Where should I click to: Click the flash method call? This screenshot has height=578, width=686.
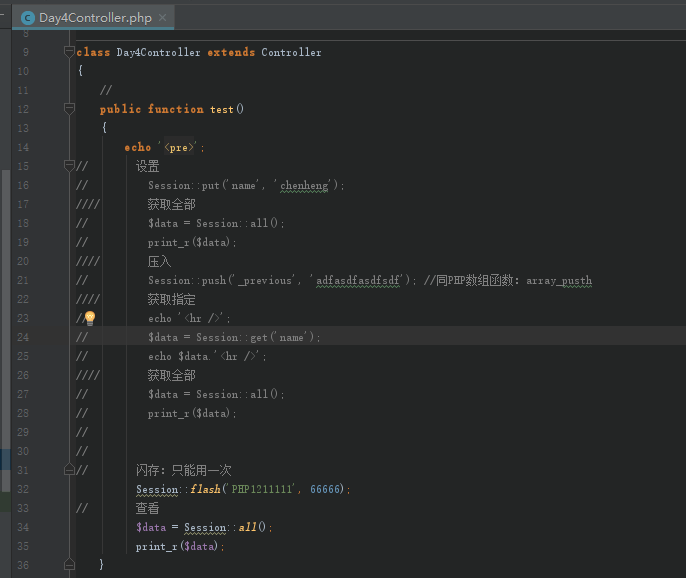(x=207, y=489)
